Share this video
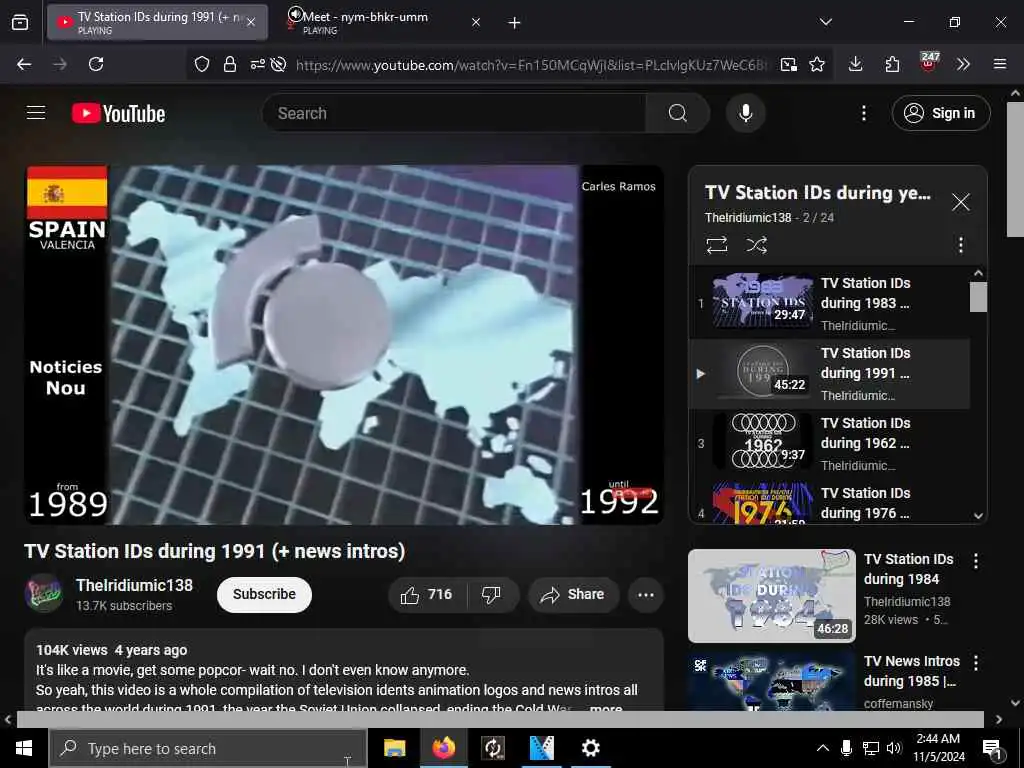The width and height of the screenshot is (1024, 768). (573, 594)
